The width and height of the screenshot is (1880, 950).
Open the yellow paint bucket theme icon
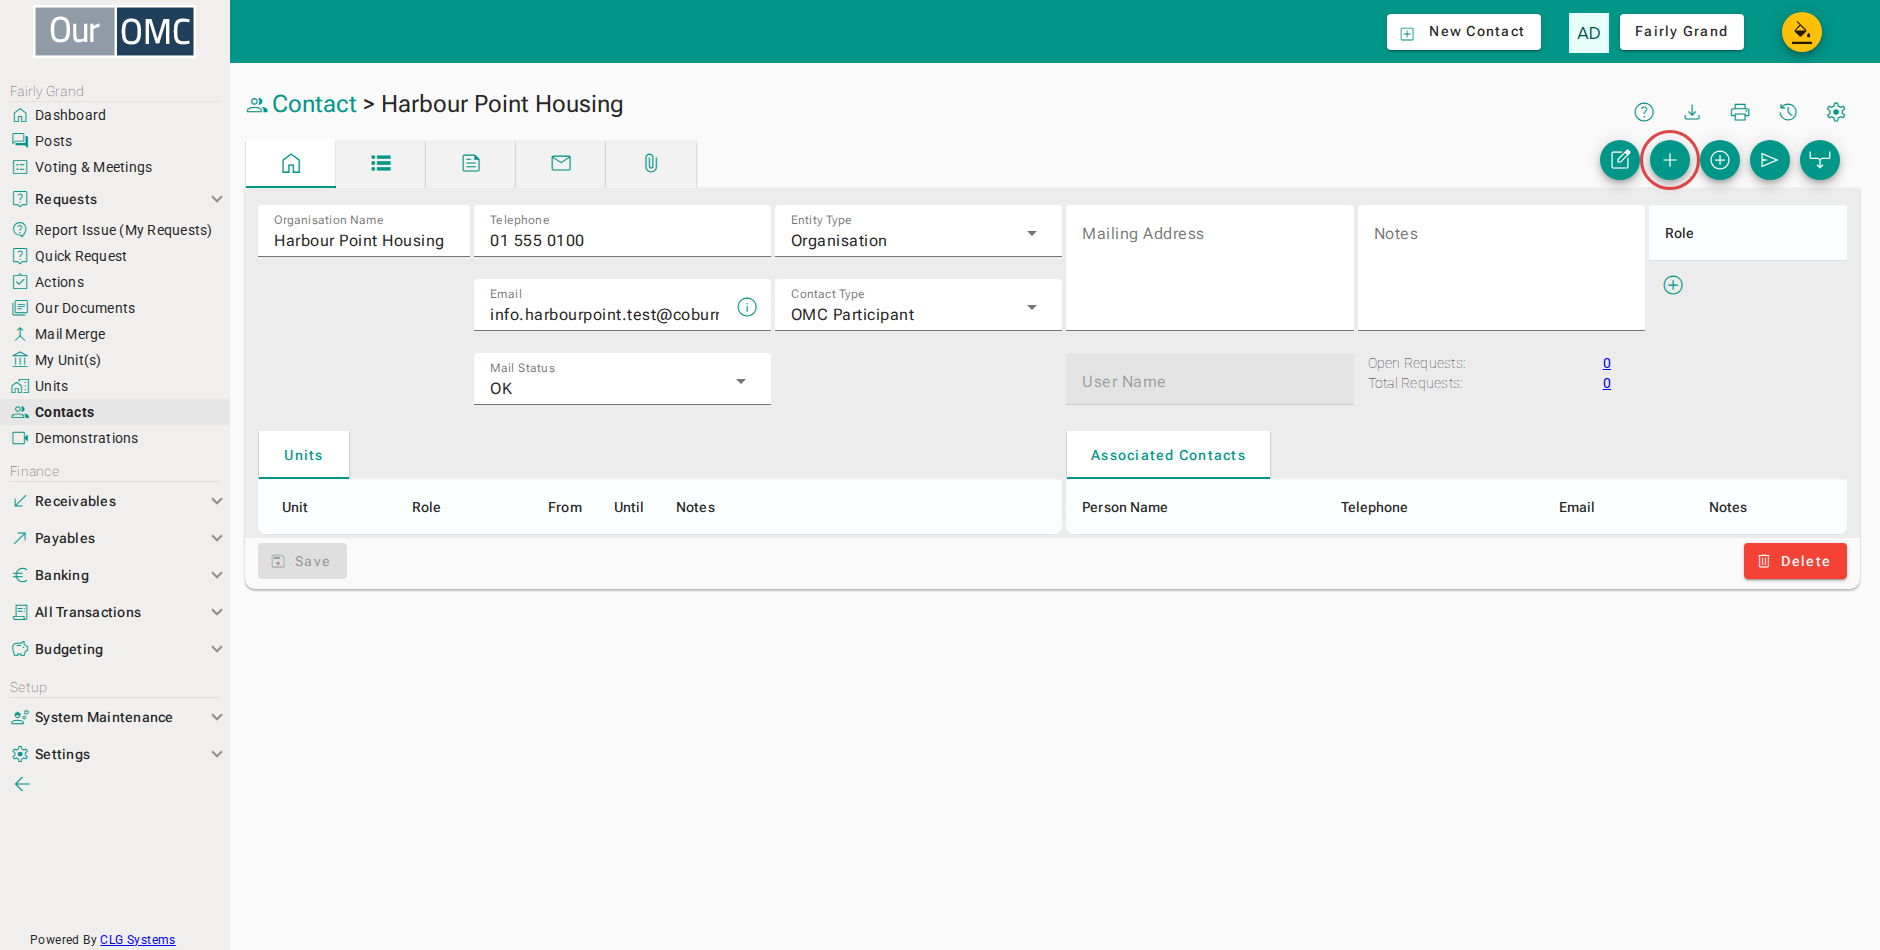[1802, 32]
